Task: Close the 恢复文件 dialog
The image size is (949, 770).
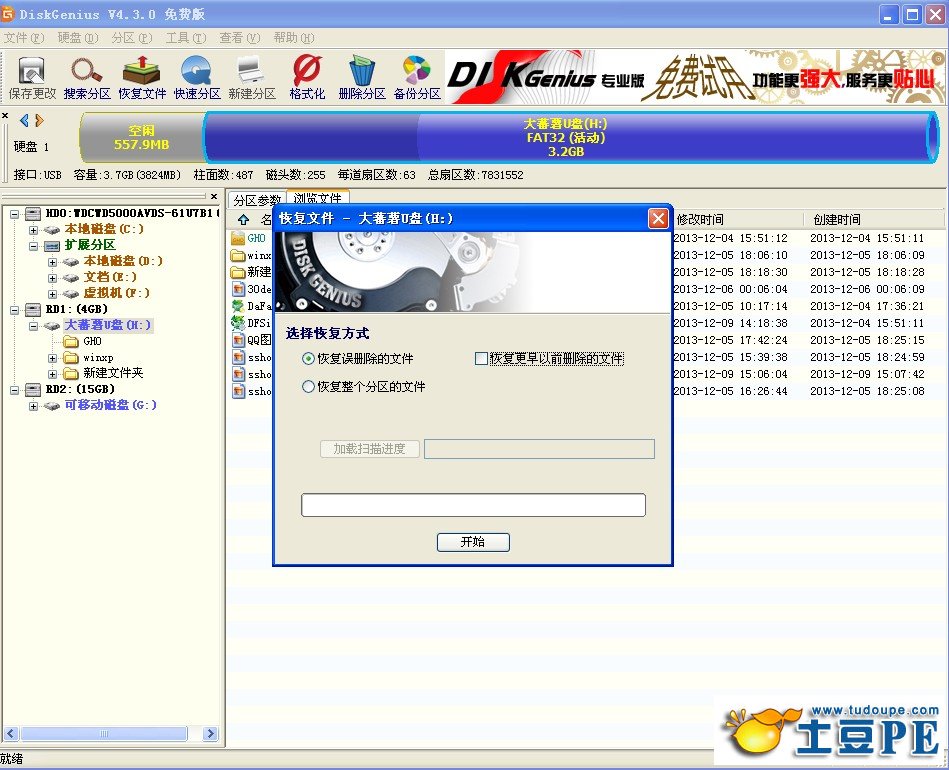Action: tap(658, 219)
